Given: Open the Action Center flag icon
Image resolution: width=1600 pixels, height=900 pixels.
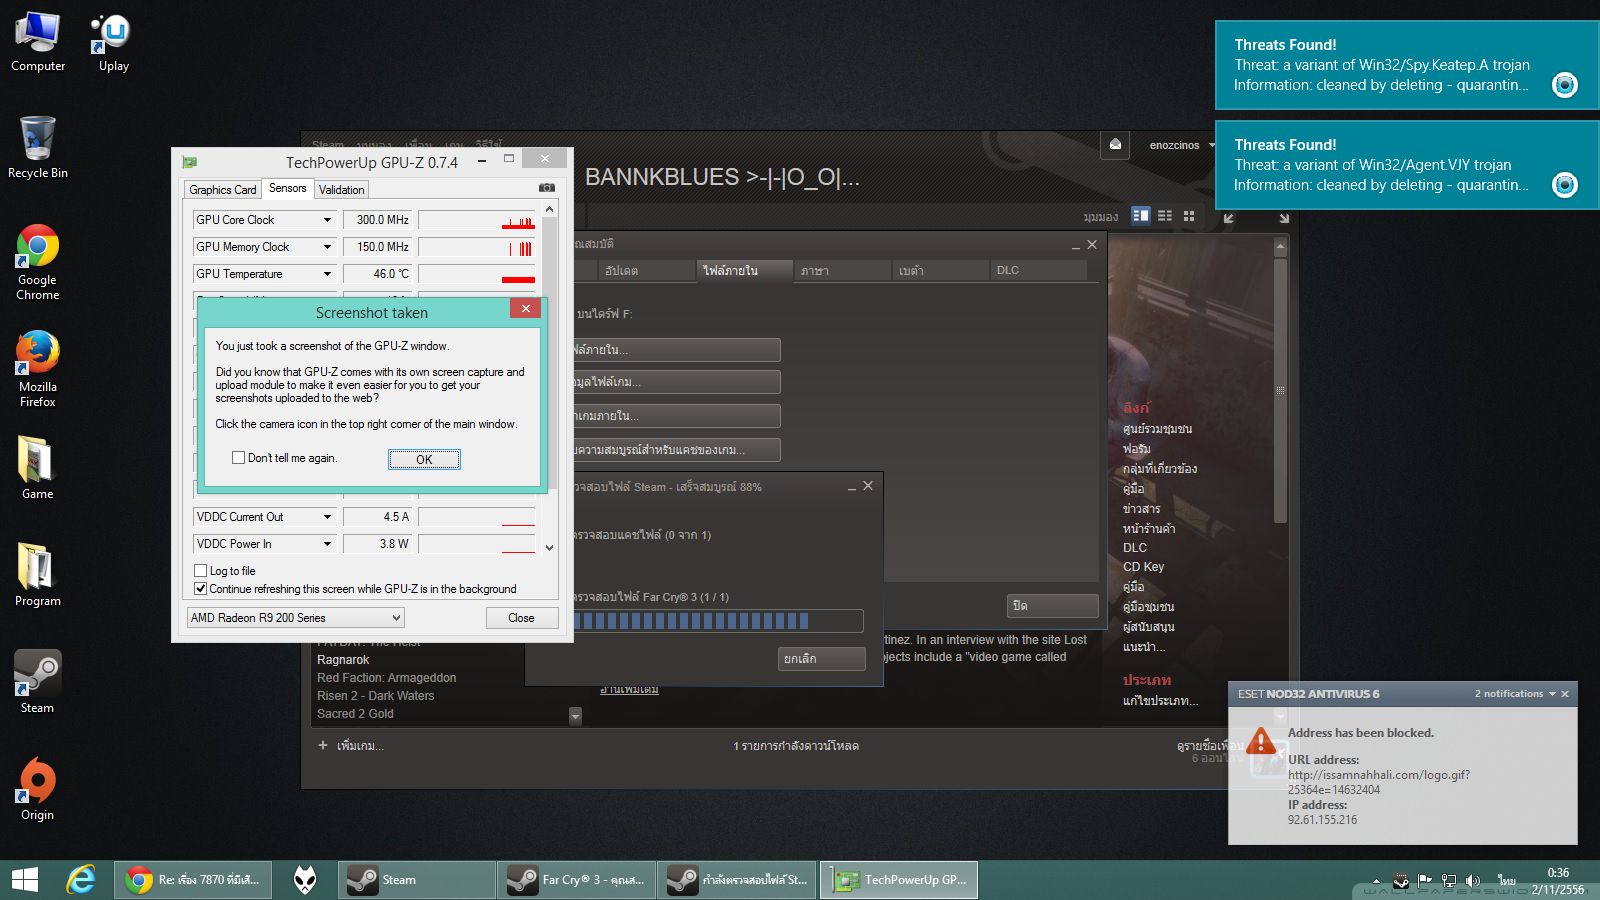Looking at the screenshot, I should pyautogui.click(x=1425, y=881).
